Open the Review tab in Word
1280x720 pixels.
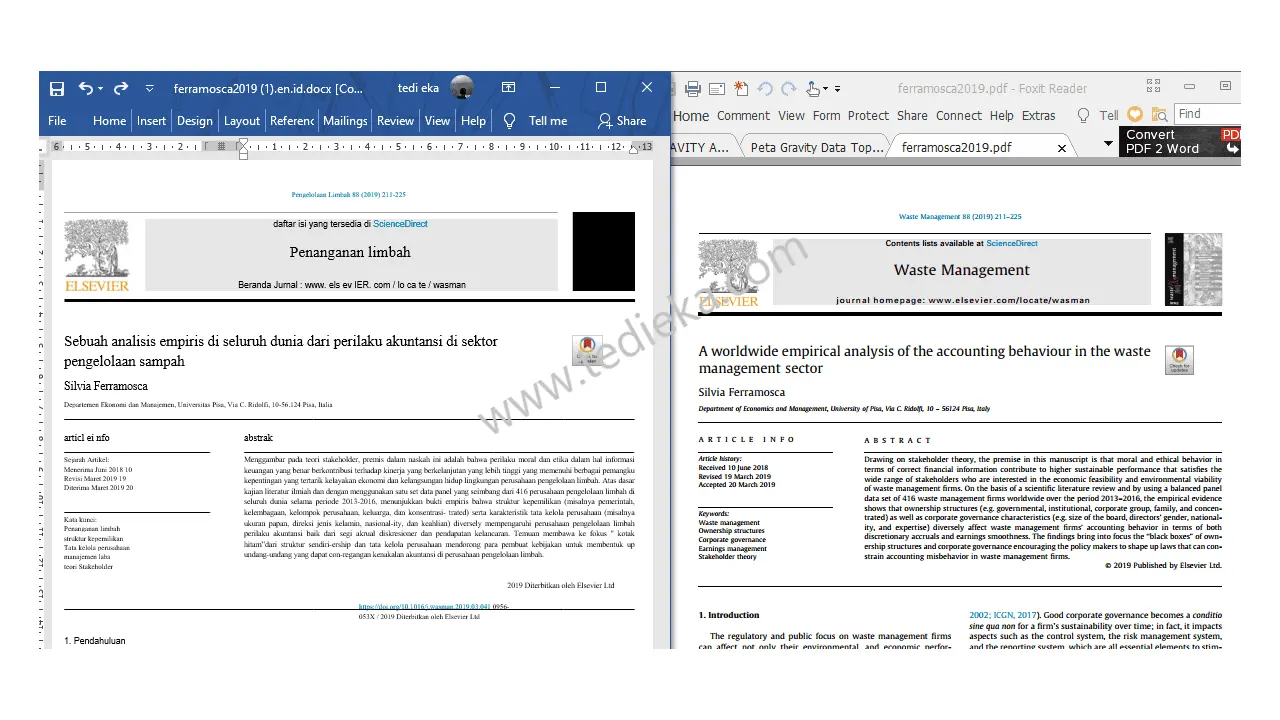click(395, 121)
